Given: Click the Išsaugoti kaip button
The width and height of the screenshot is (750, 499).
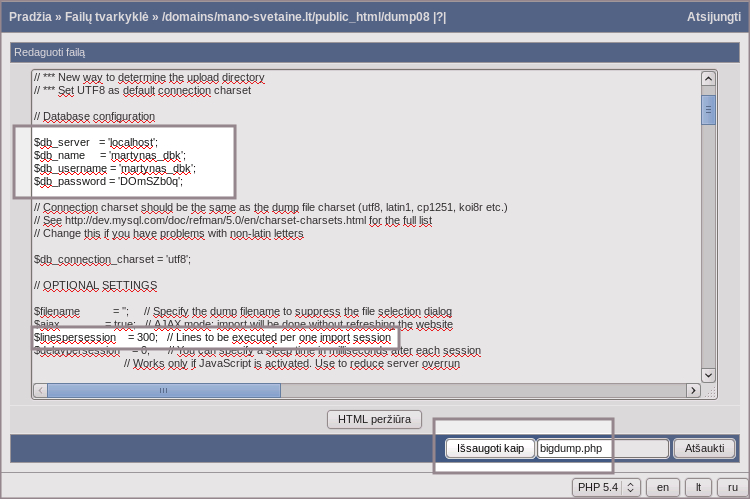Looking at the screenshot, I should pyautogui.click(x=490, y=448).
